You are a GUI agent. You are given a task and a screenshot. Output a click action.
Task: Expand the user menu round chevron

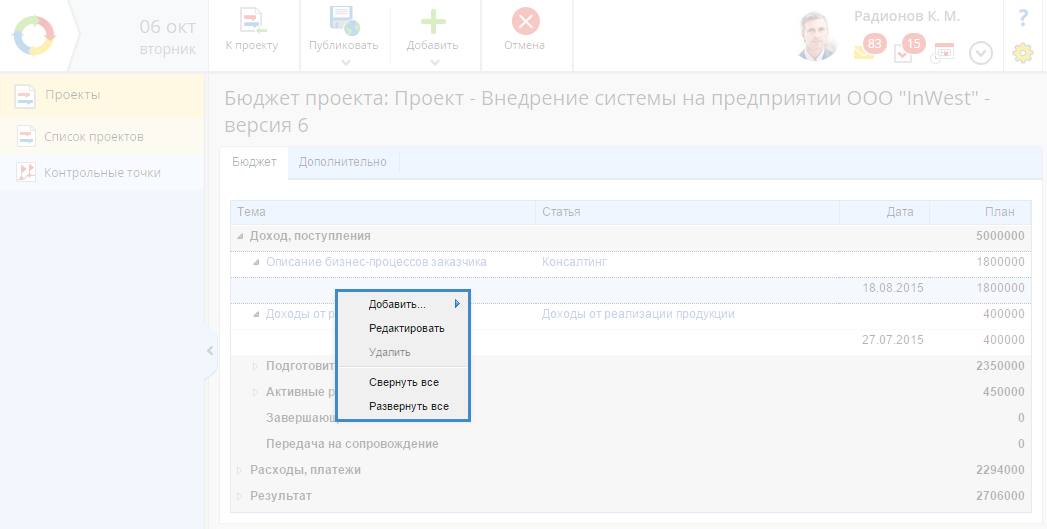pos(981,53)
